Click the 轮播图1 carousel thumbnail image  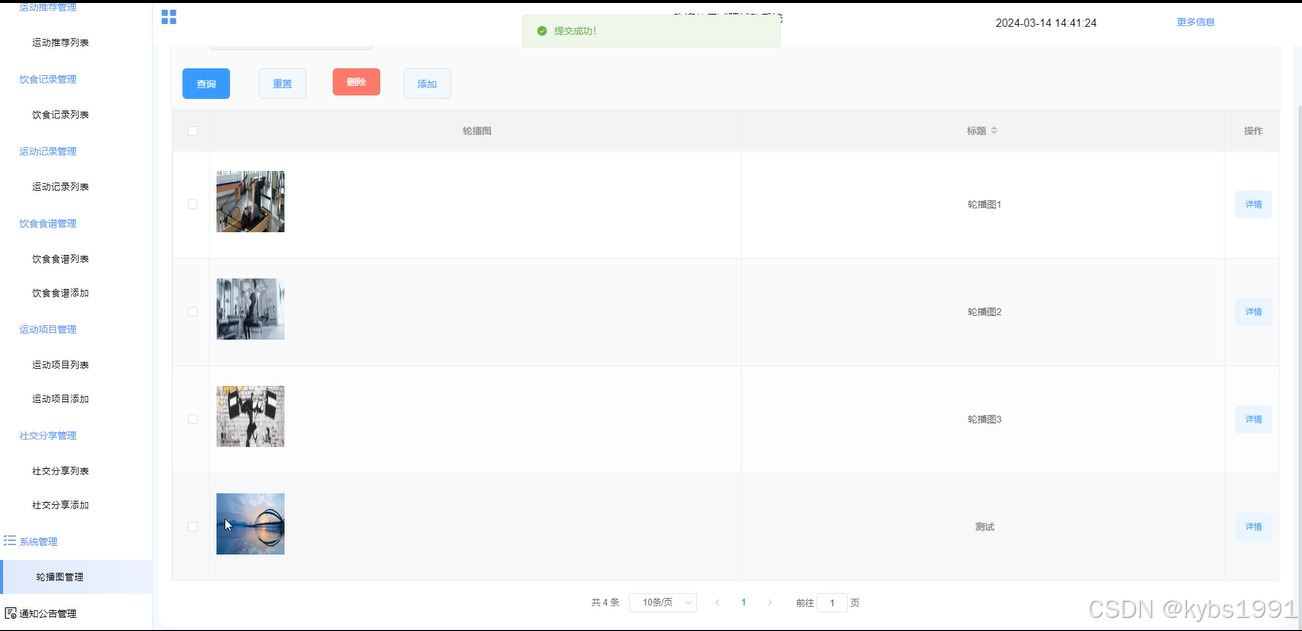tap(250, 201)
